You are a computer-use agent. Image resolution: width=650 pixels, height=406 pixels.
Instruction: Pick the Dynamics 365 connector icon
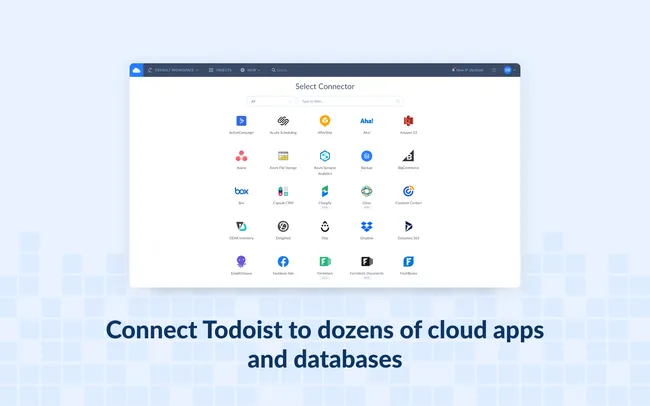tap(408, 227)
